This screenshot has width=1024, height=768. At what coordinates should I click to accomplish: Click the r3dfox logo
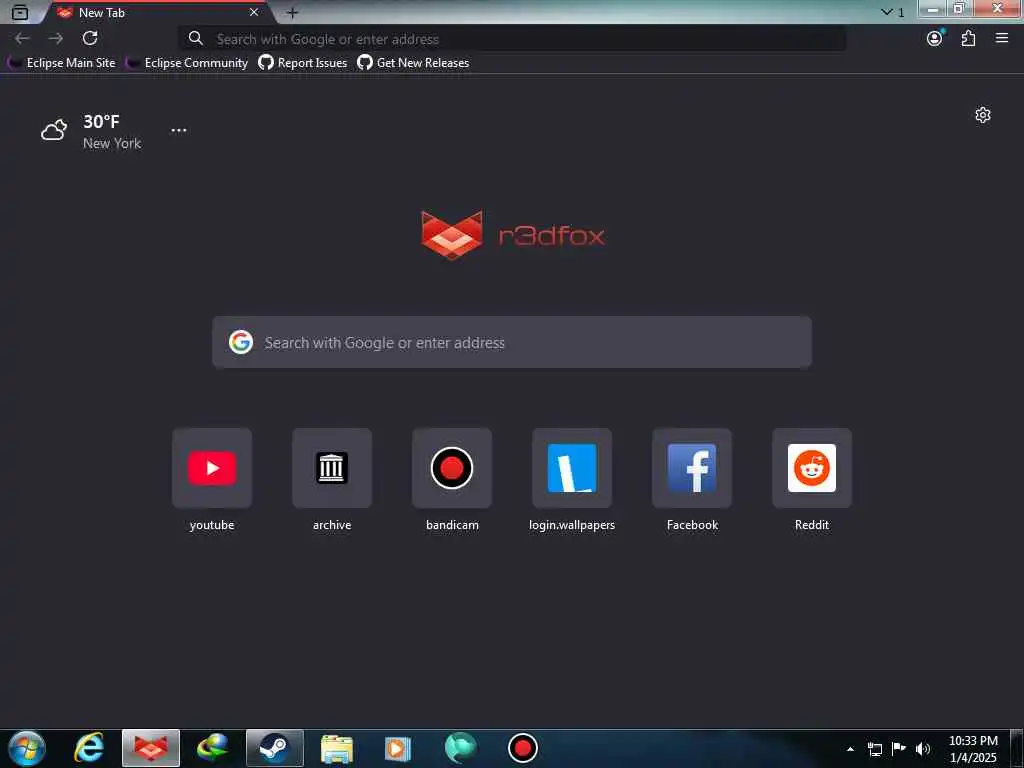[x=513, y=235]
